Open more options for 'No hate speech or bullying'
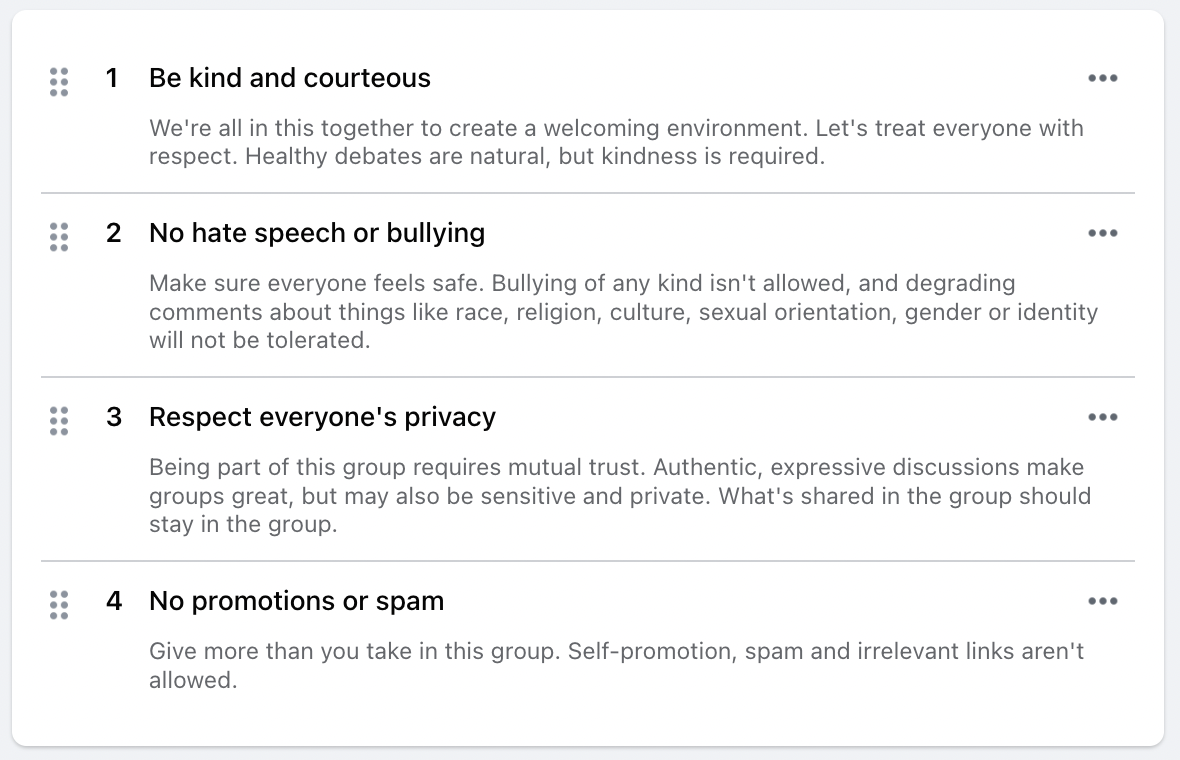Image resolution: width=1180 pixels, height=760 pixels. (x=1102, y=233)
